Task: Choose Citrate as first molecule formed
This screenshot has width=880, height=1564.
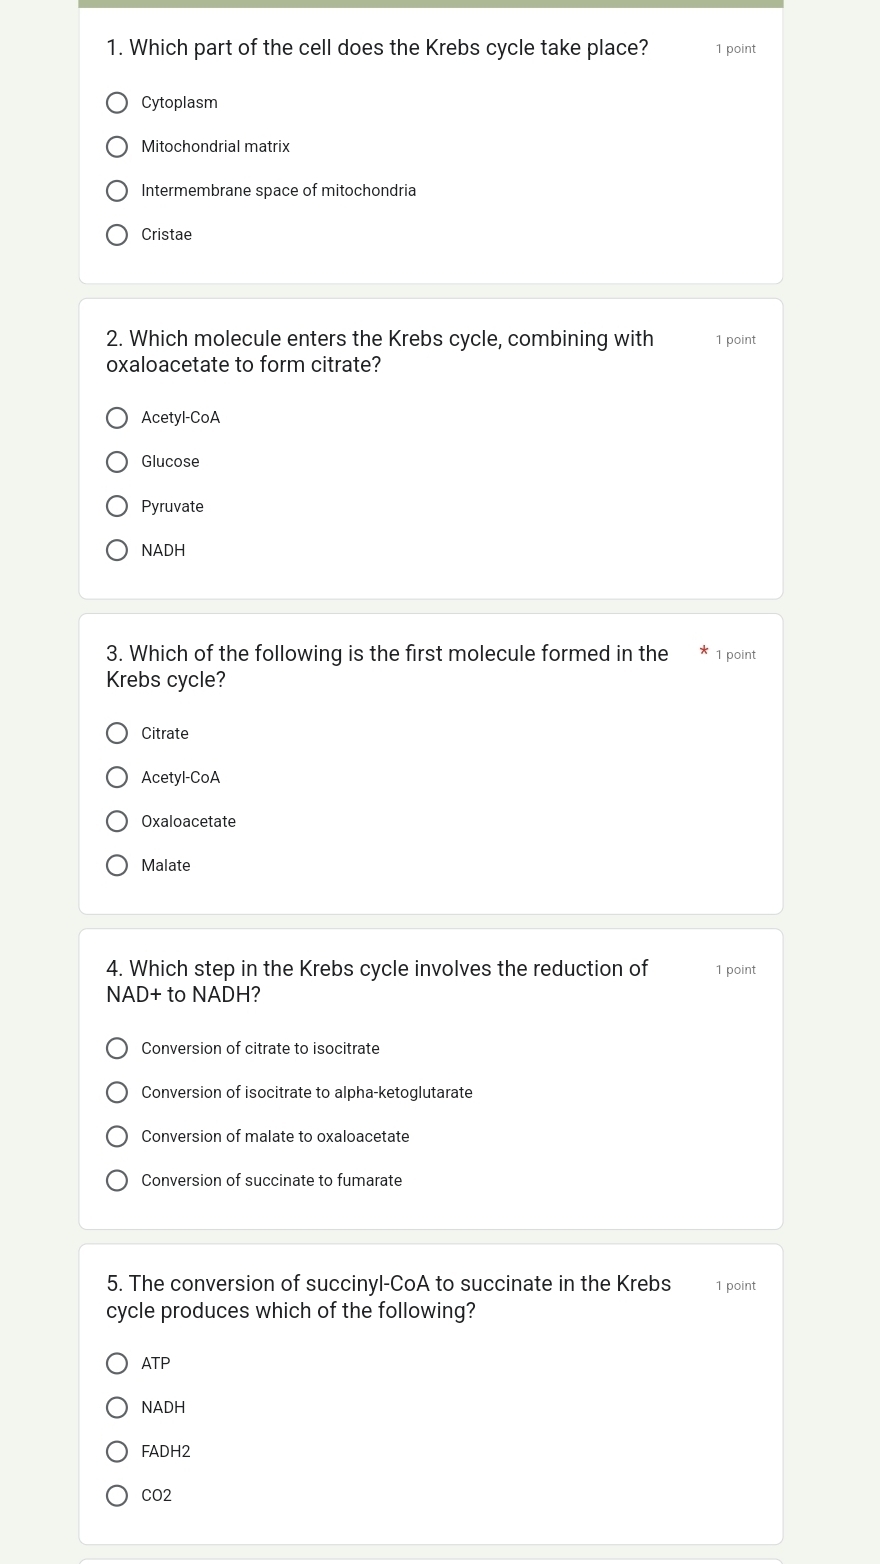Action: point(117,734)
